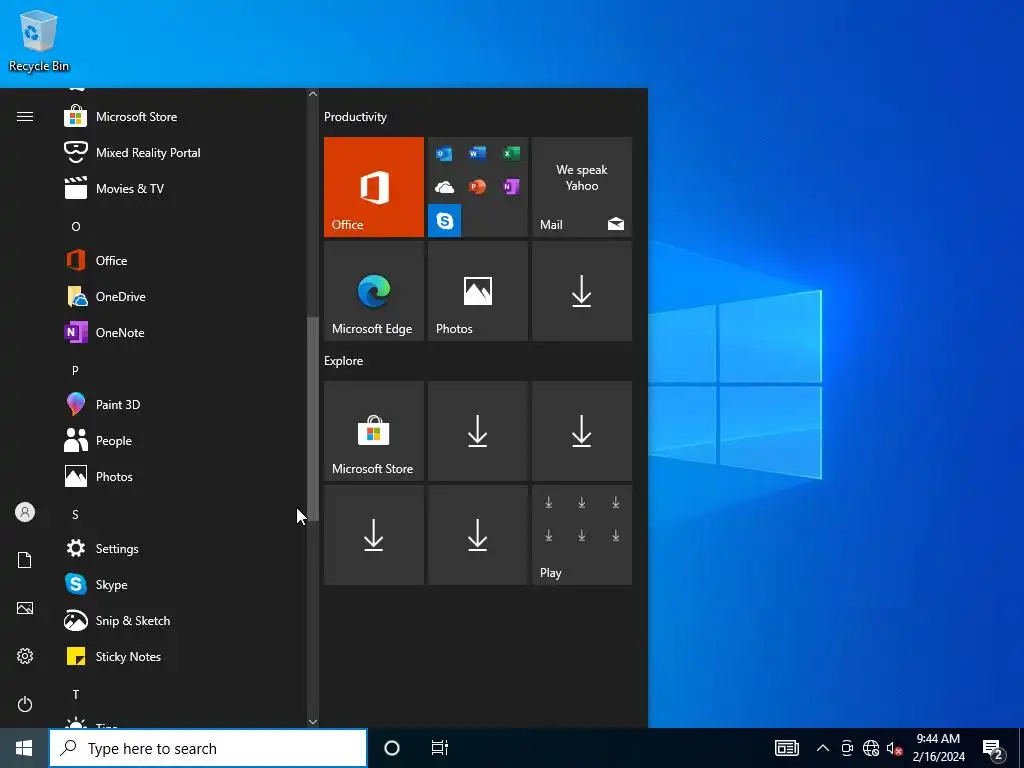Click the Explore group title
Image resolution: width=1024 pixels, height=768 pixels.
point(344,361)
